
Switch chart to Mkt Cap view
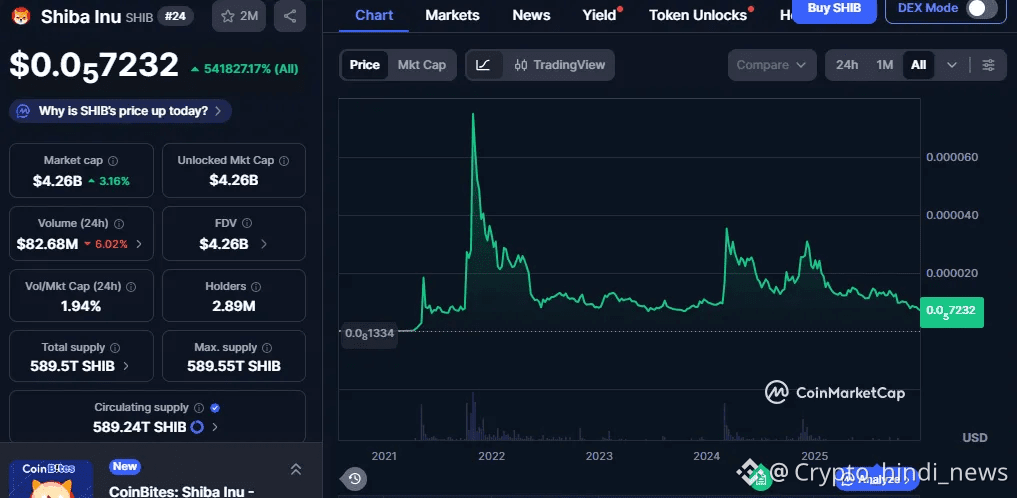pyautogui.click(x=422, y=65)
